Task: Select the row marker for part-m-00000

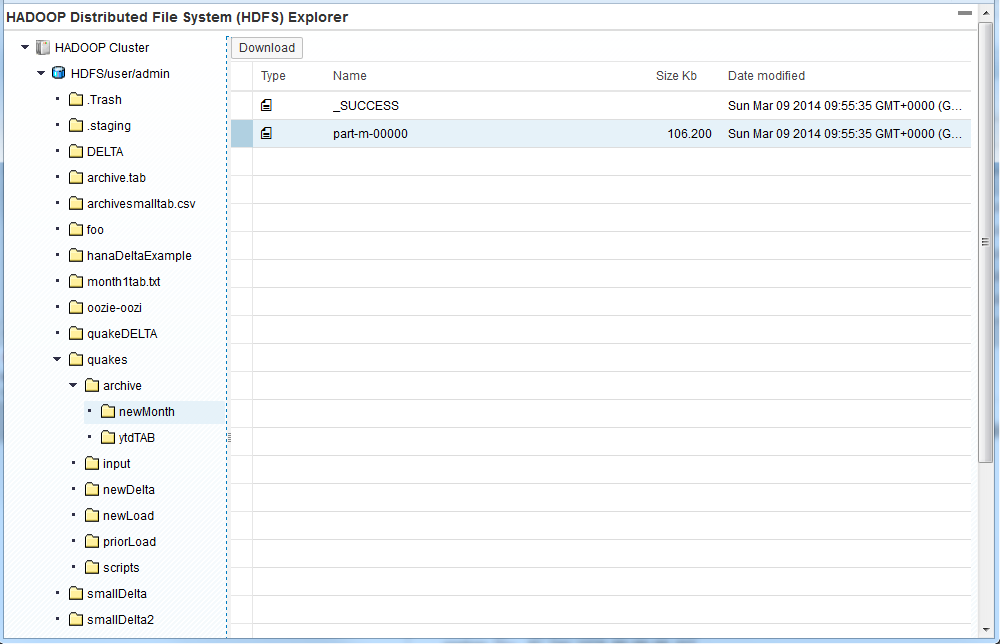Action: [242, 133]
